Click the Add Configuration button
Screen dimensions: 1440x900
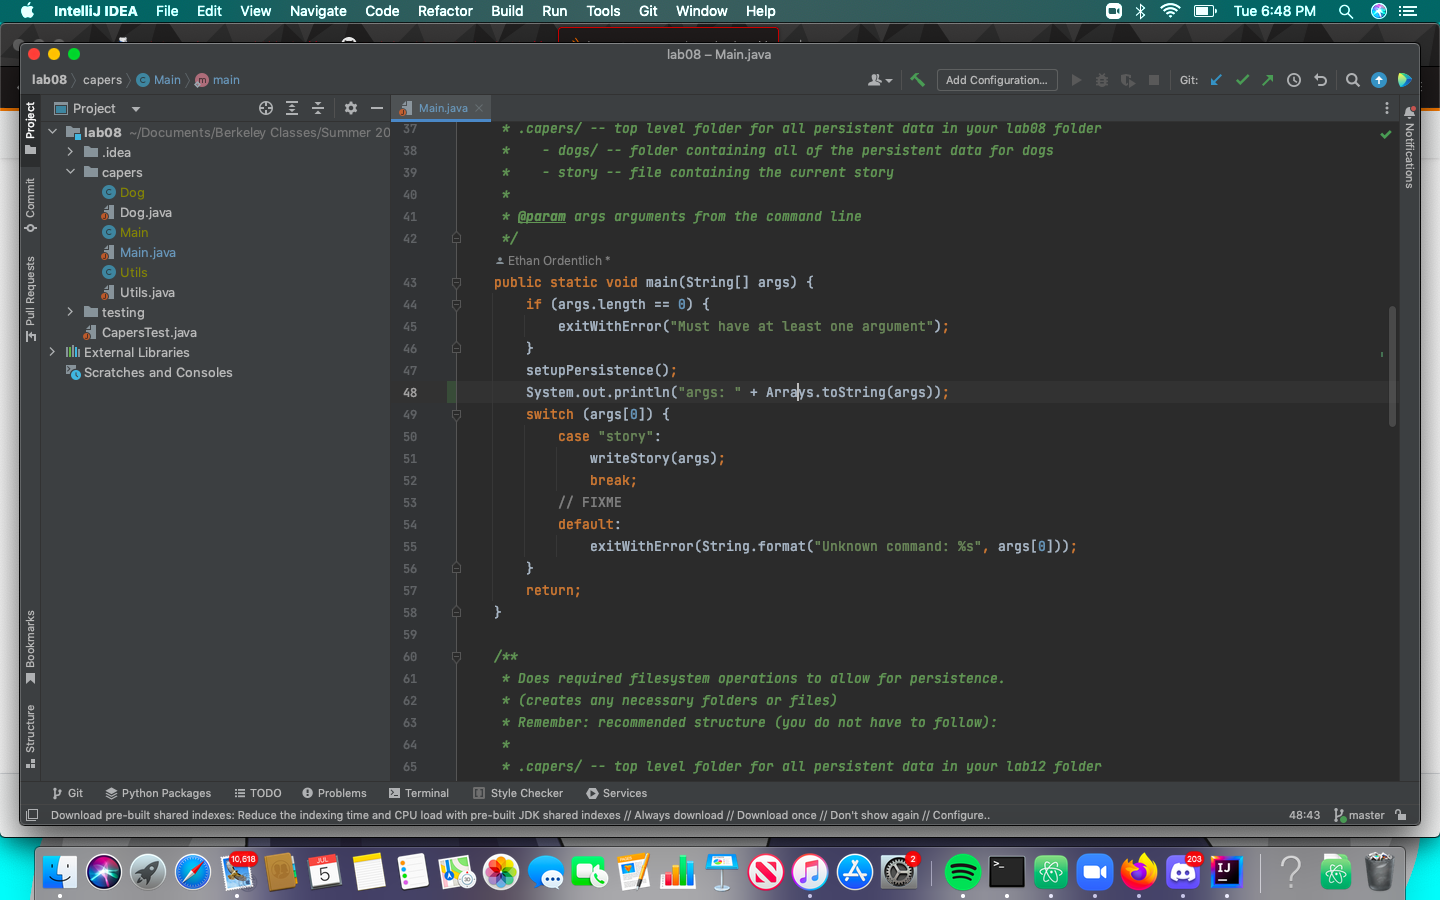pos(996,80)
